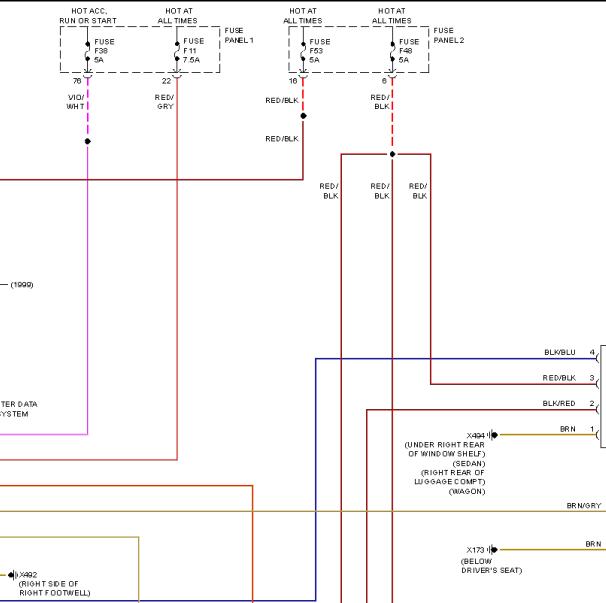The width and height of the screenshot is (606, 603).
Task: Click the Fuse F11 fuse symbol
Action: click(x=177, y=51)
